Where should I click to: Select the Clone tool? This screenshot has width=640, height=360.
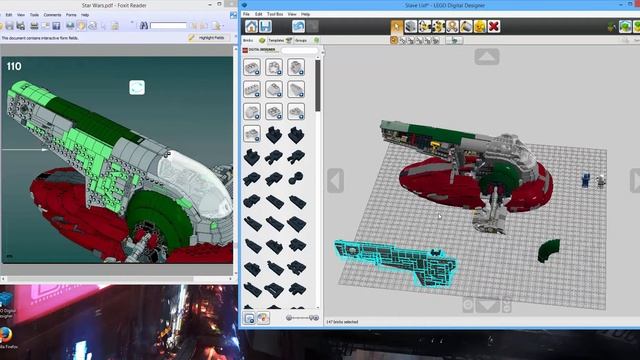click(411, 27)
